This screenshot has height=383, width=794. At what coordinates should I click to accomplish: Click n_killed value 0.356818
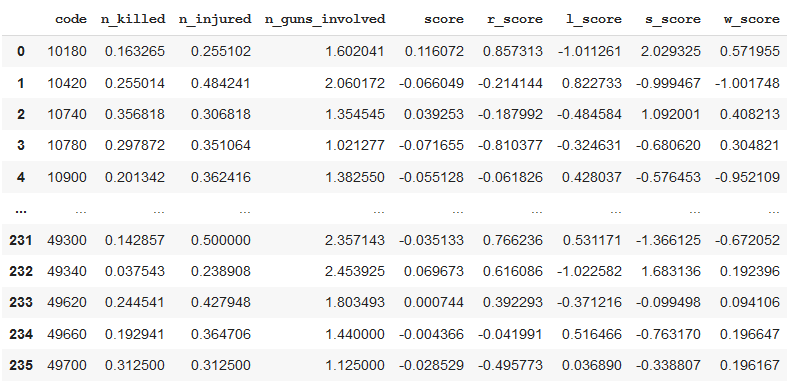point(135,114)
